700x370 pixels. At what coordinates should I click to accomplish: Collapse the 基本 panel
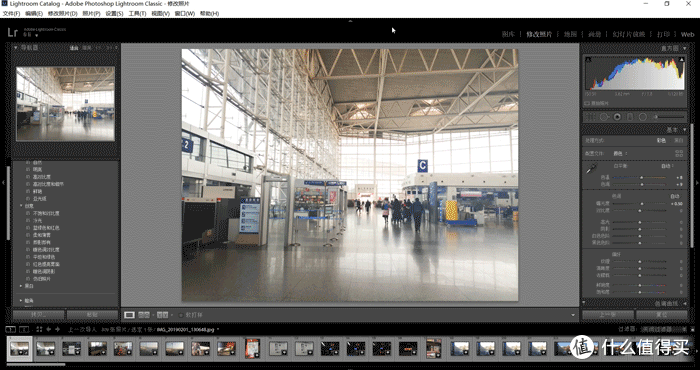[685, 129]
